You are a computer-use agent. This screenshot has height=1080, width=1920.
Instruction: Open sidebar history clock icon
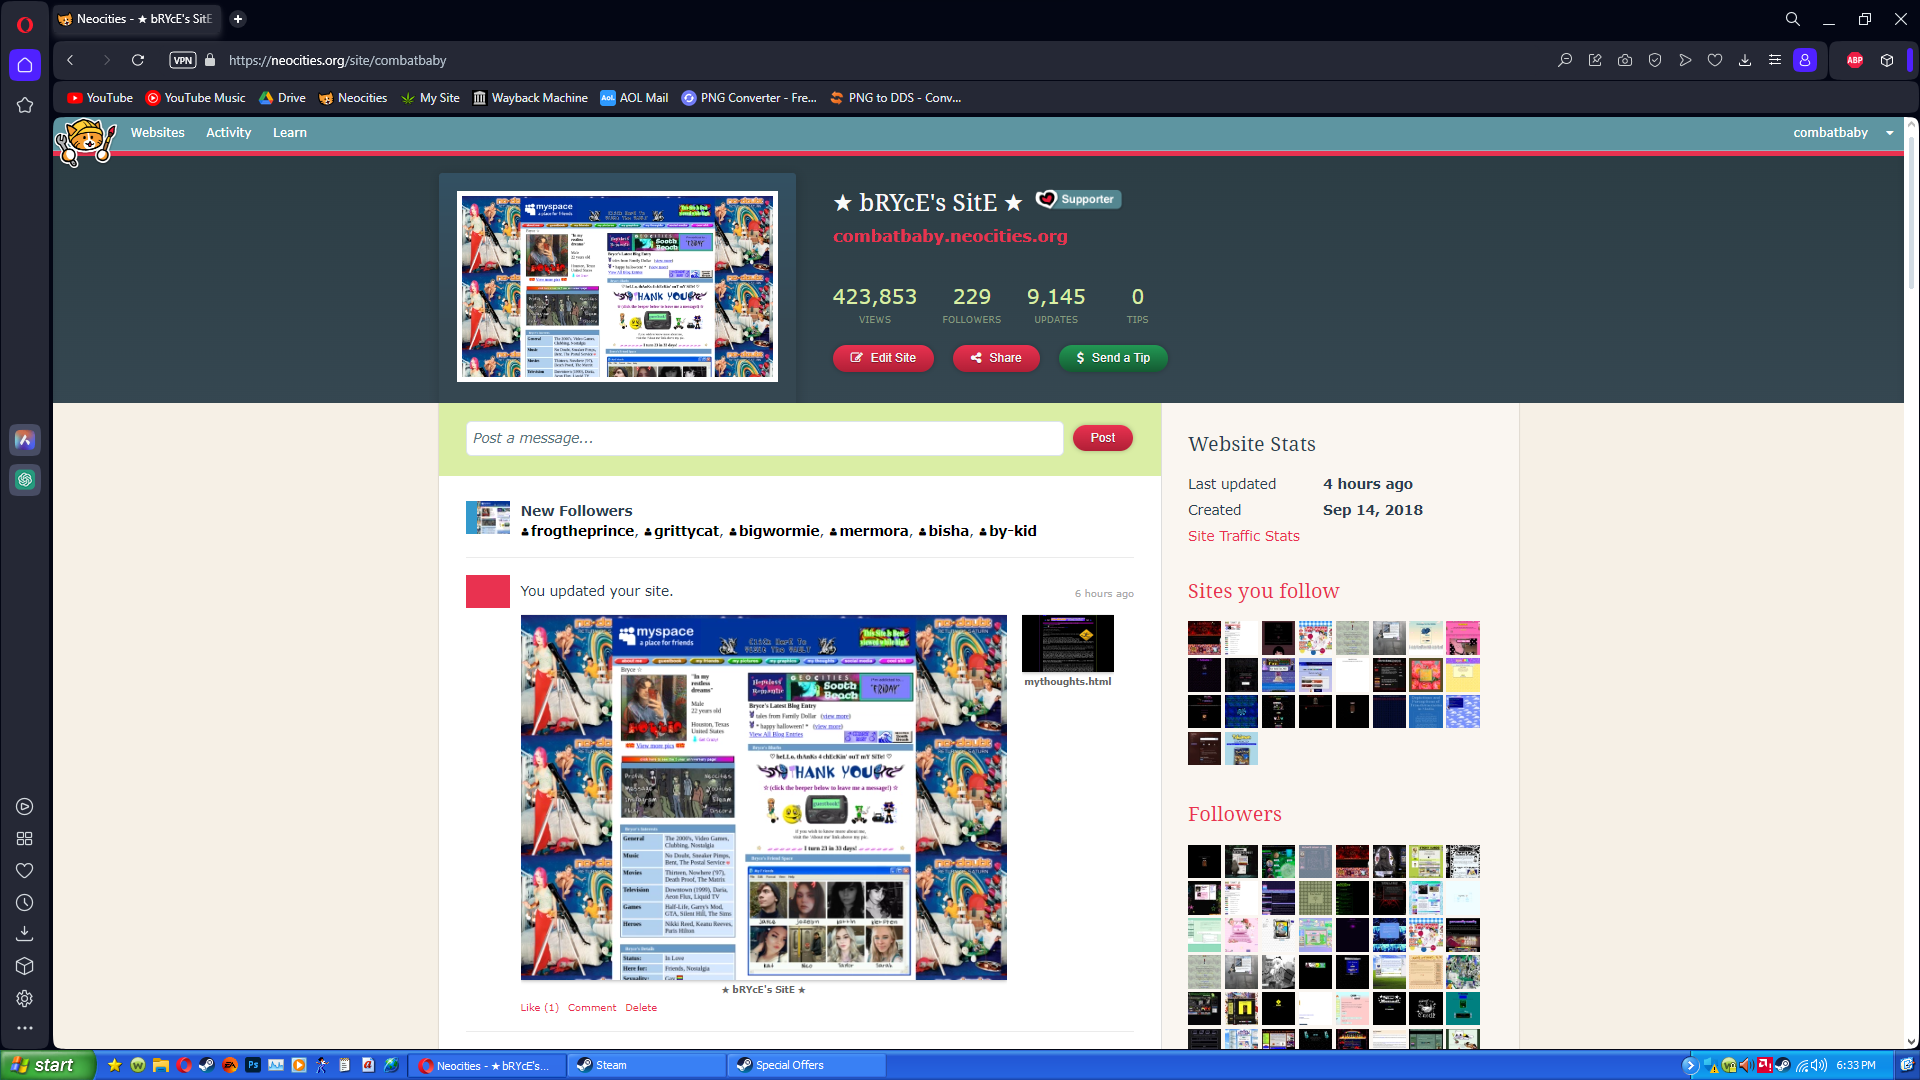[x=25, y=903]
